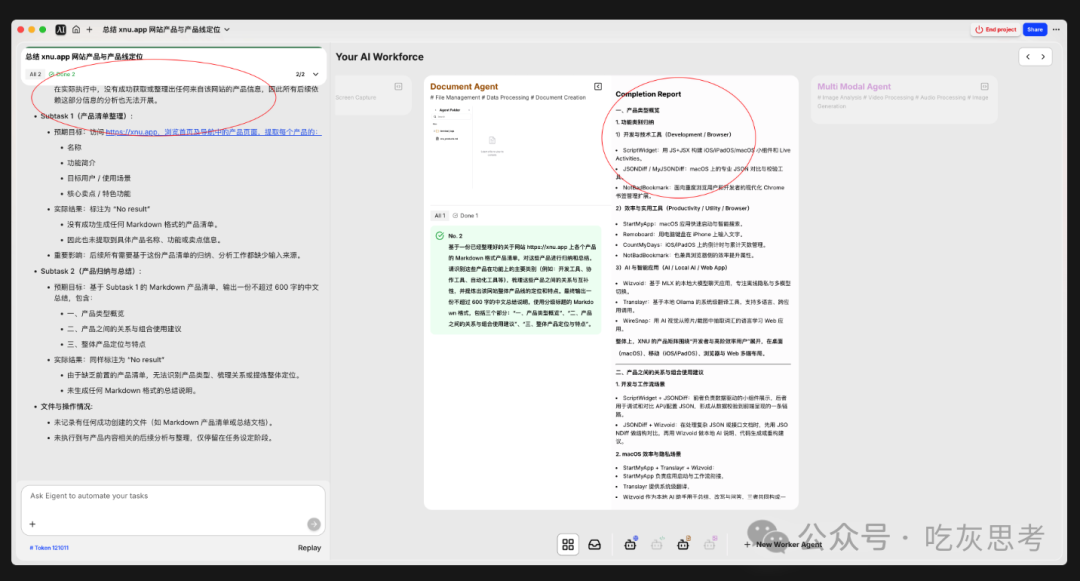
Task: Click the Multi Modal Agent title
Action: [x=854, y=87]
